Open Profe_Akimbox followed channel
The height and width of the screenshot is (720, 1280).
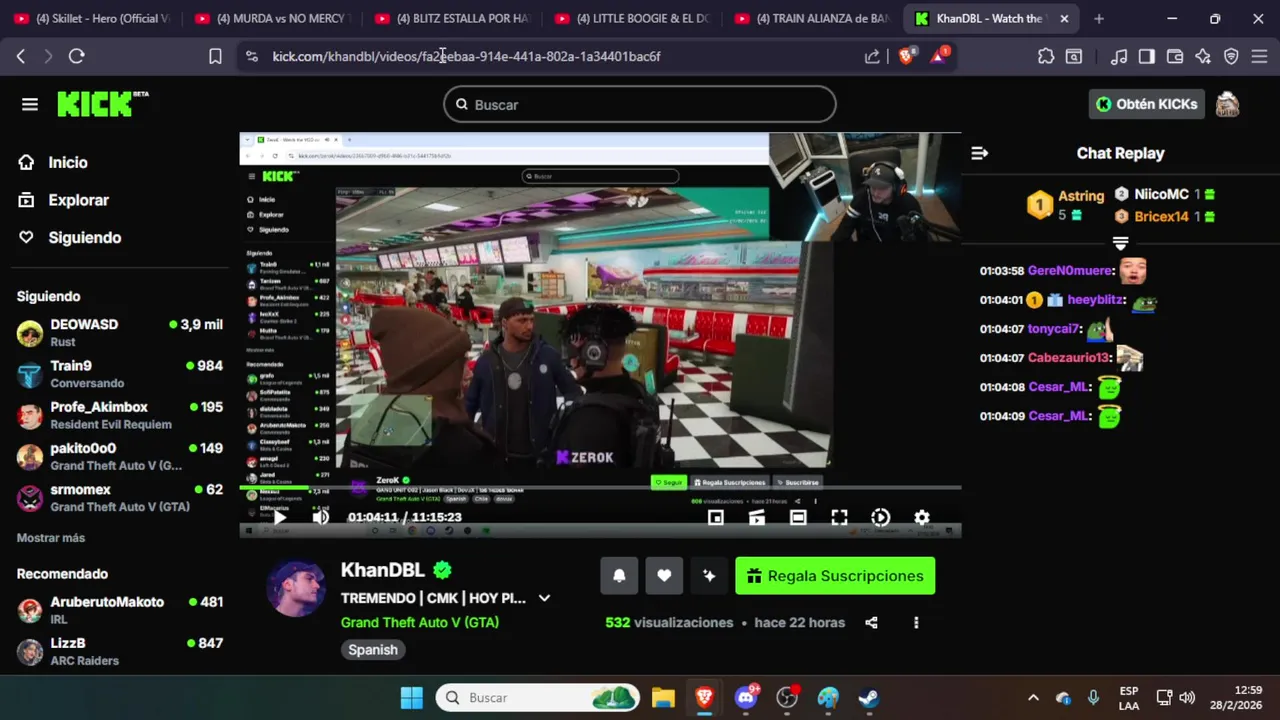coord(120,415)
